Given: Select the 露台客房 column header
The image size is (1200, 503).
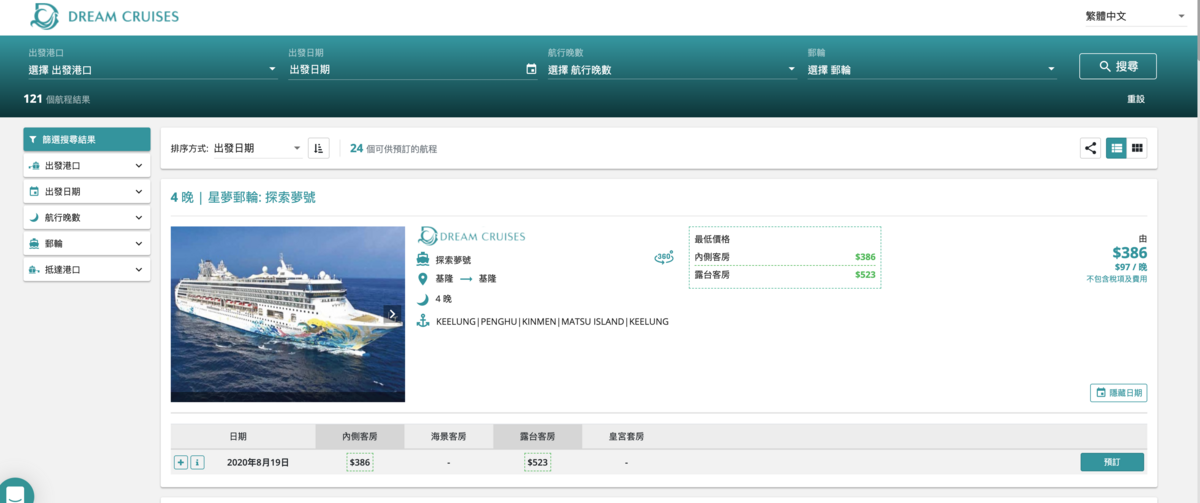Looking at the screenshot, I should pyautogui.click(x=537, y=437).
